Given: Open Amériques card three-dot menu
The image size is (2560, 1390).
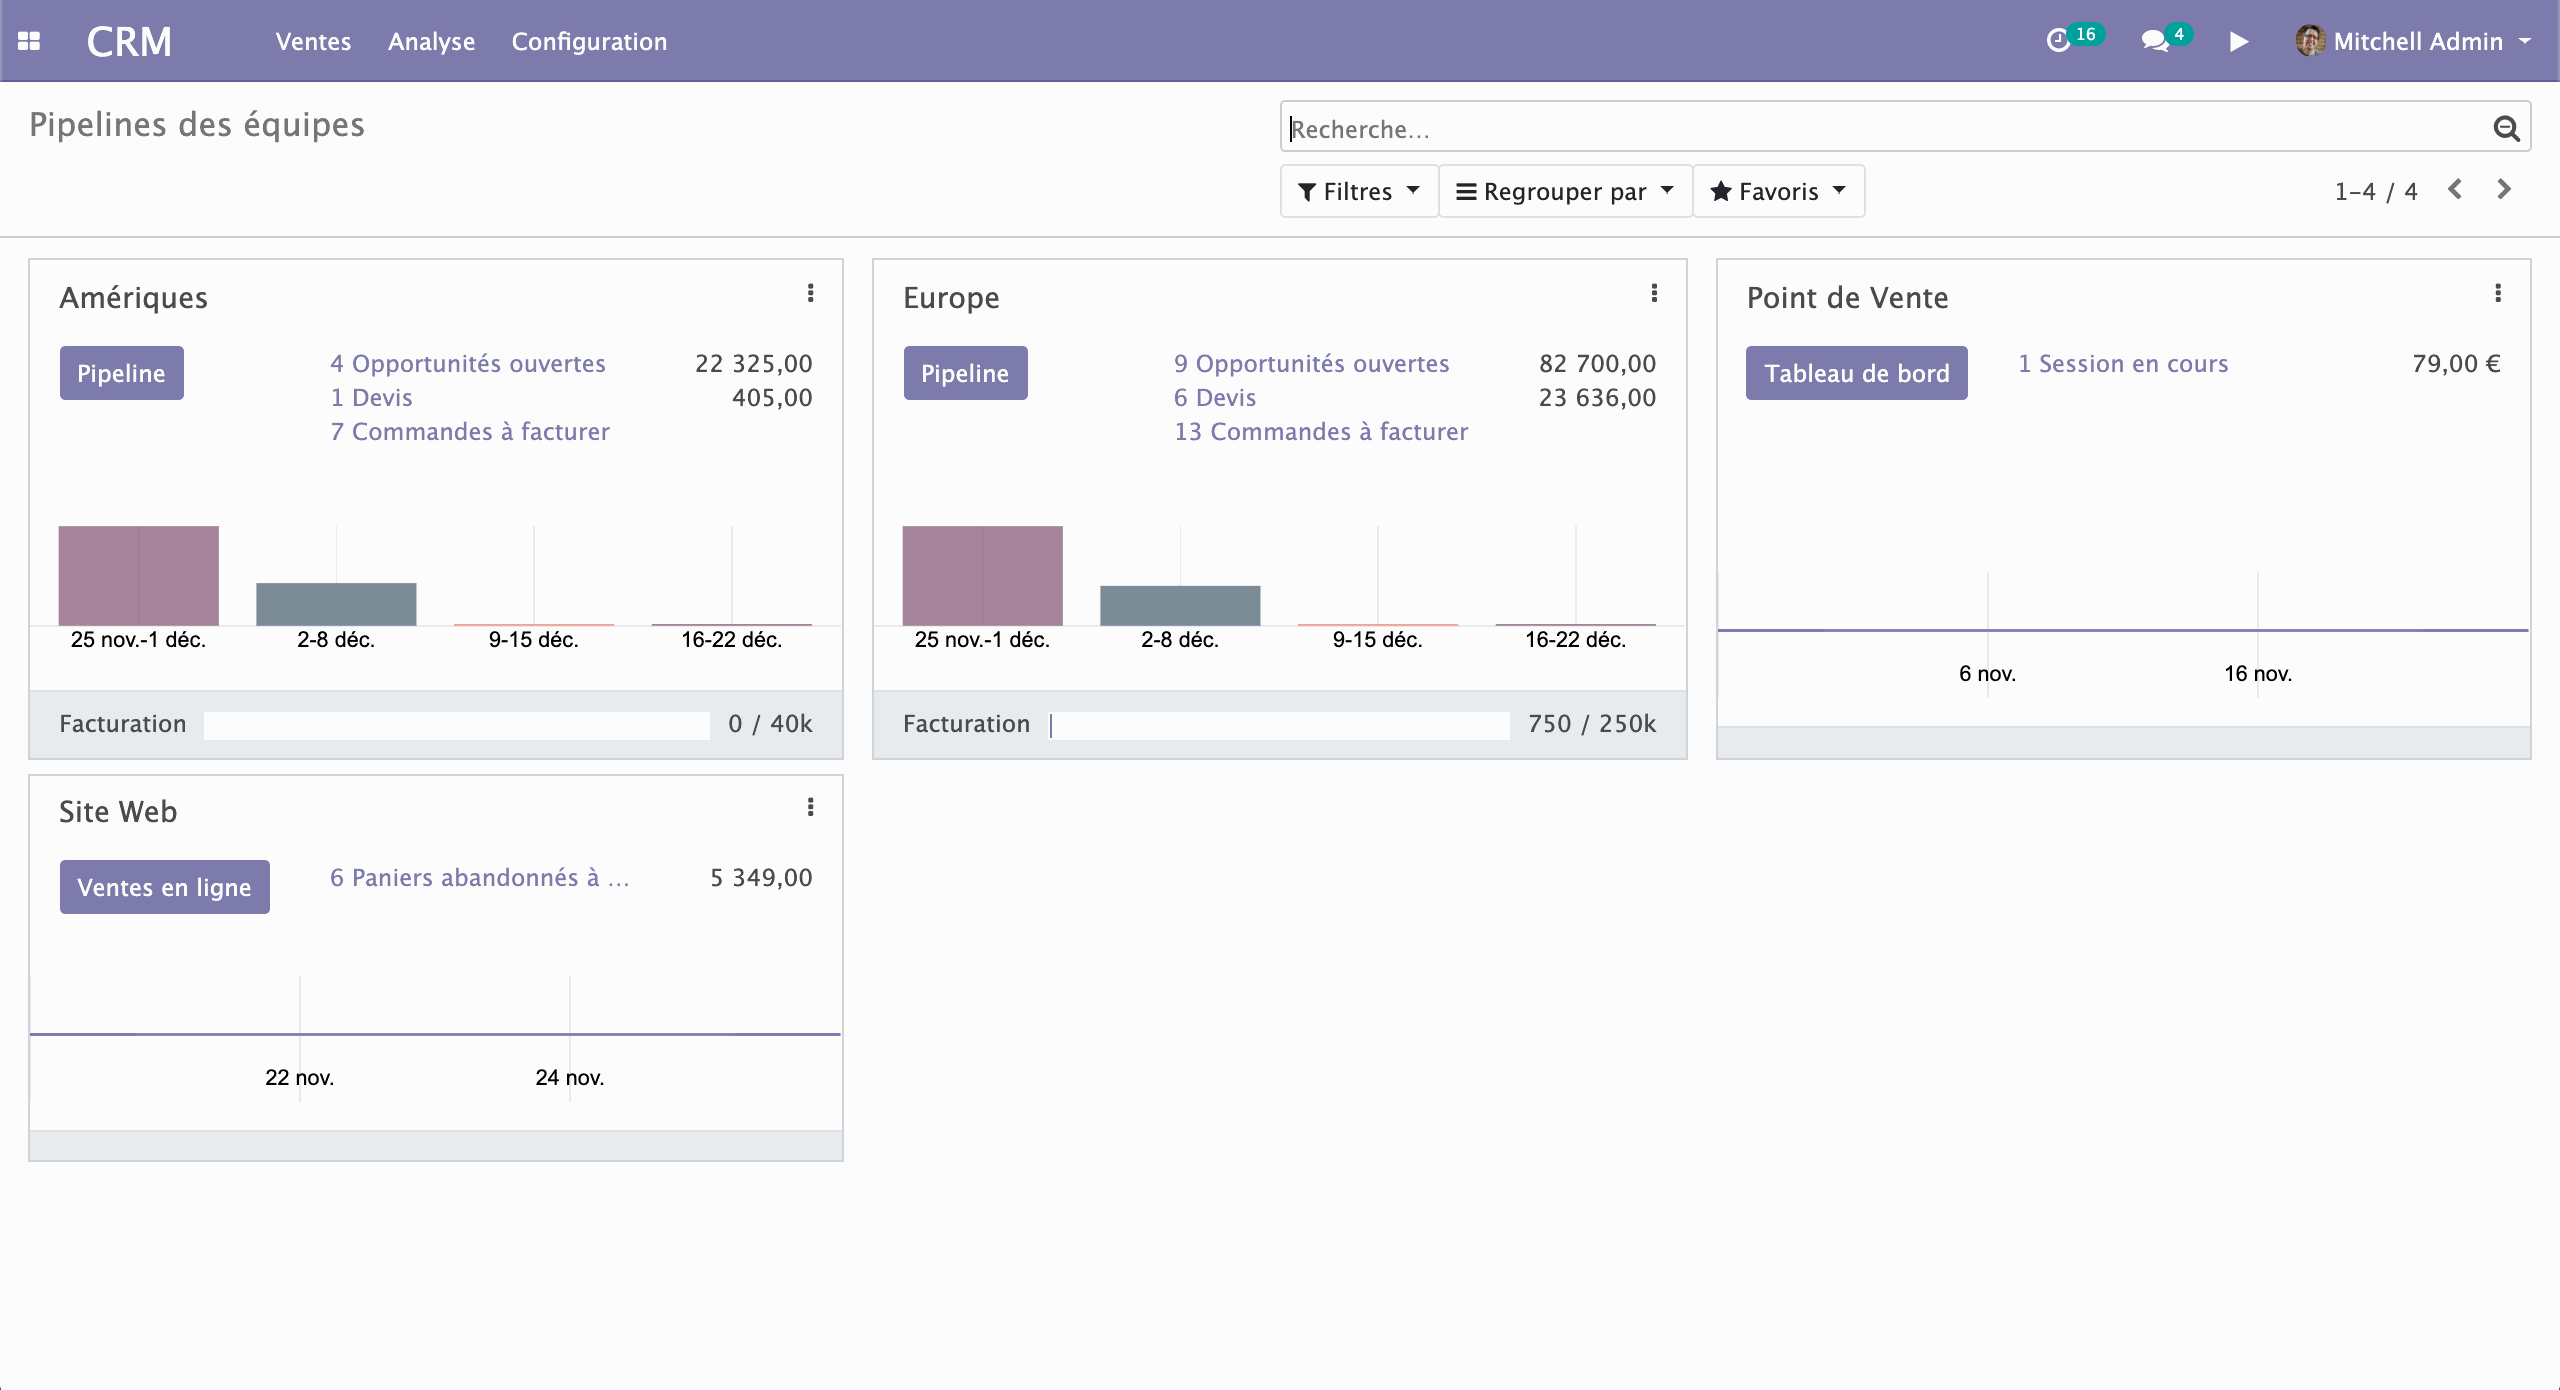Looking at the screenshot, I should (x=810, y=293).
